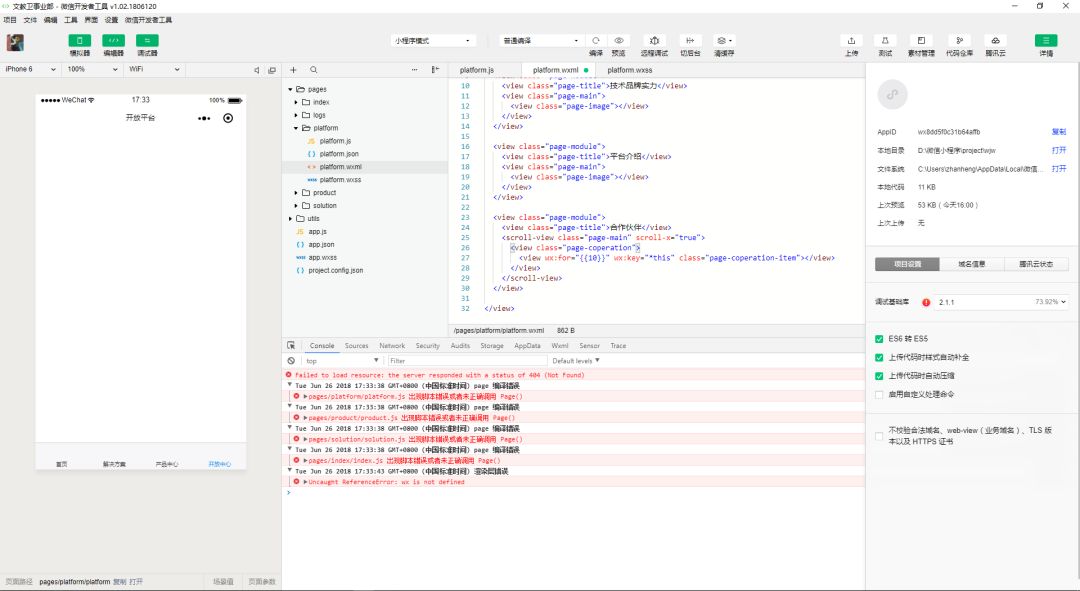Click 复制 link next to AppID
The image size is (1080, 591).
1059,132
